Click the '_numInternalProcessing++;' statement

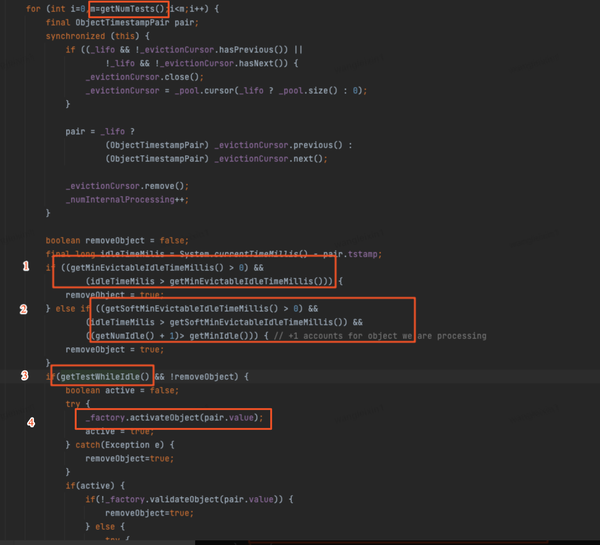(x=127, y=200)
